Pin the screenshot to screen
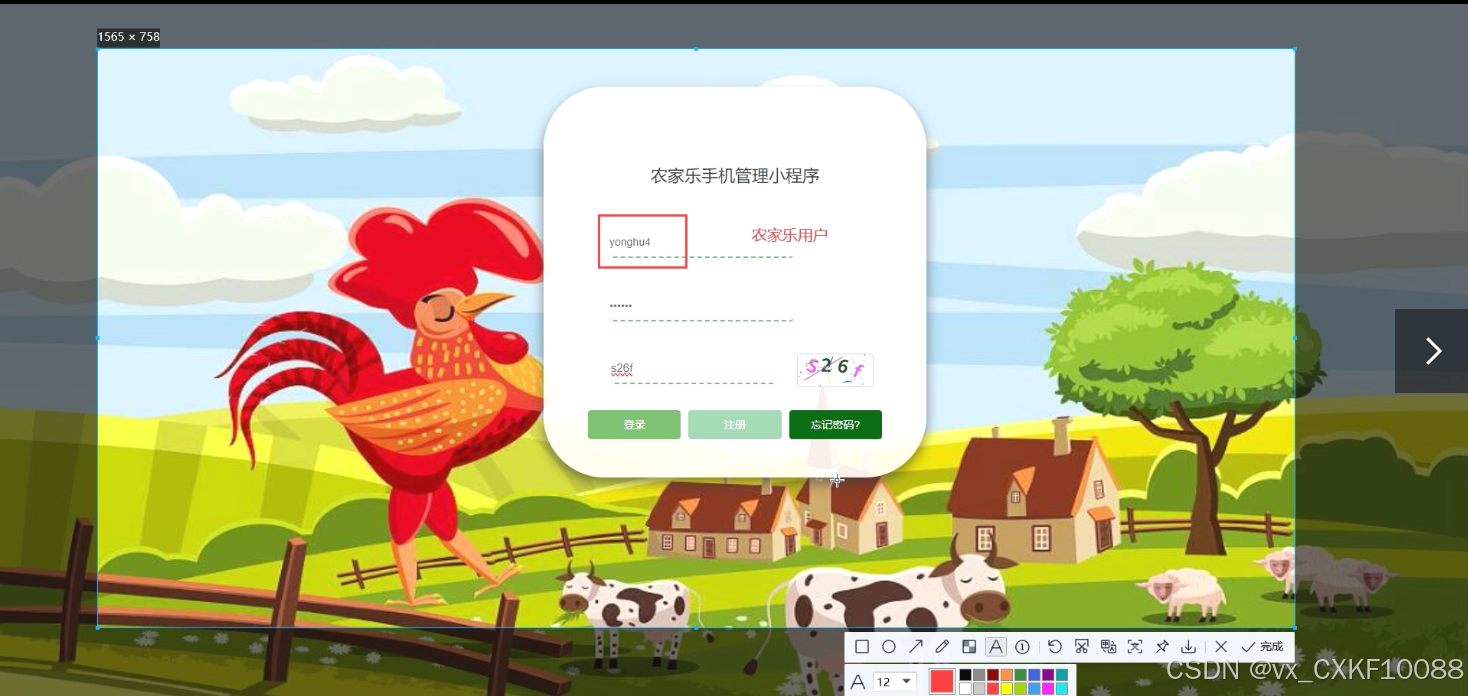 coord(1162,647)
